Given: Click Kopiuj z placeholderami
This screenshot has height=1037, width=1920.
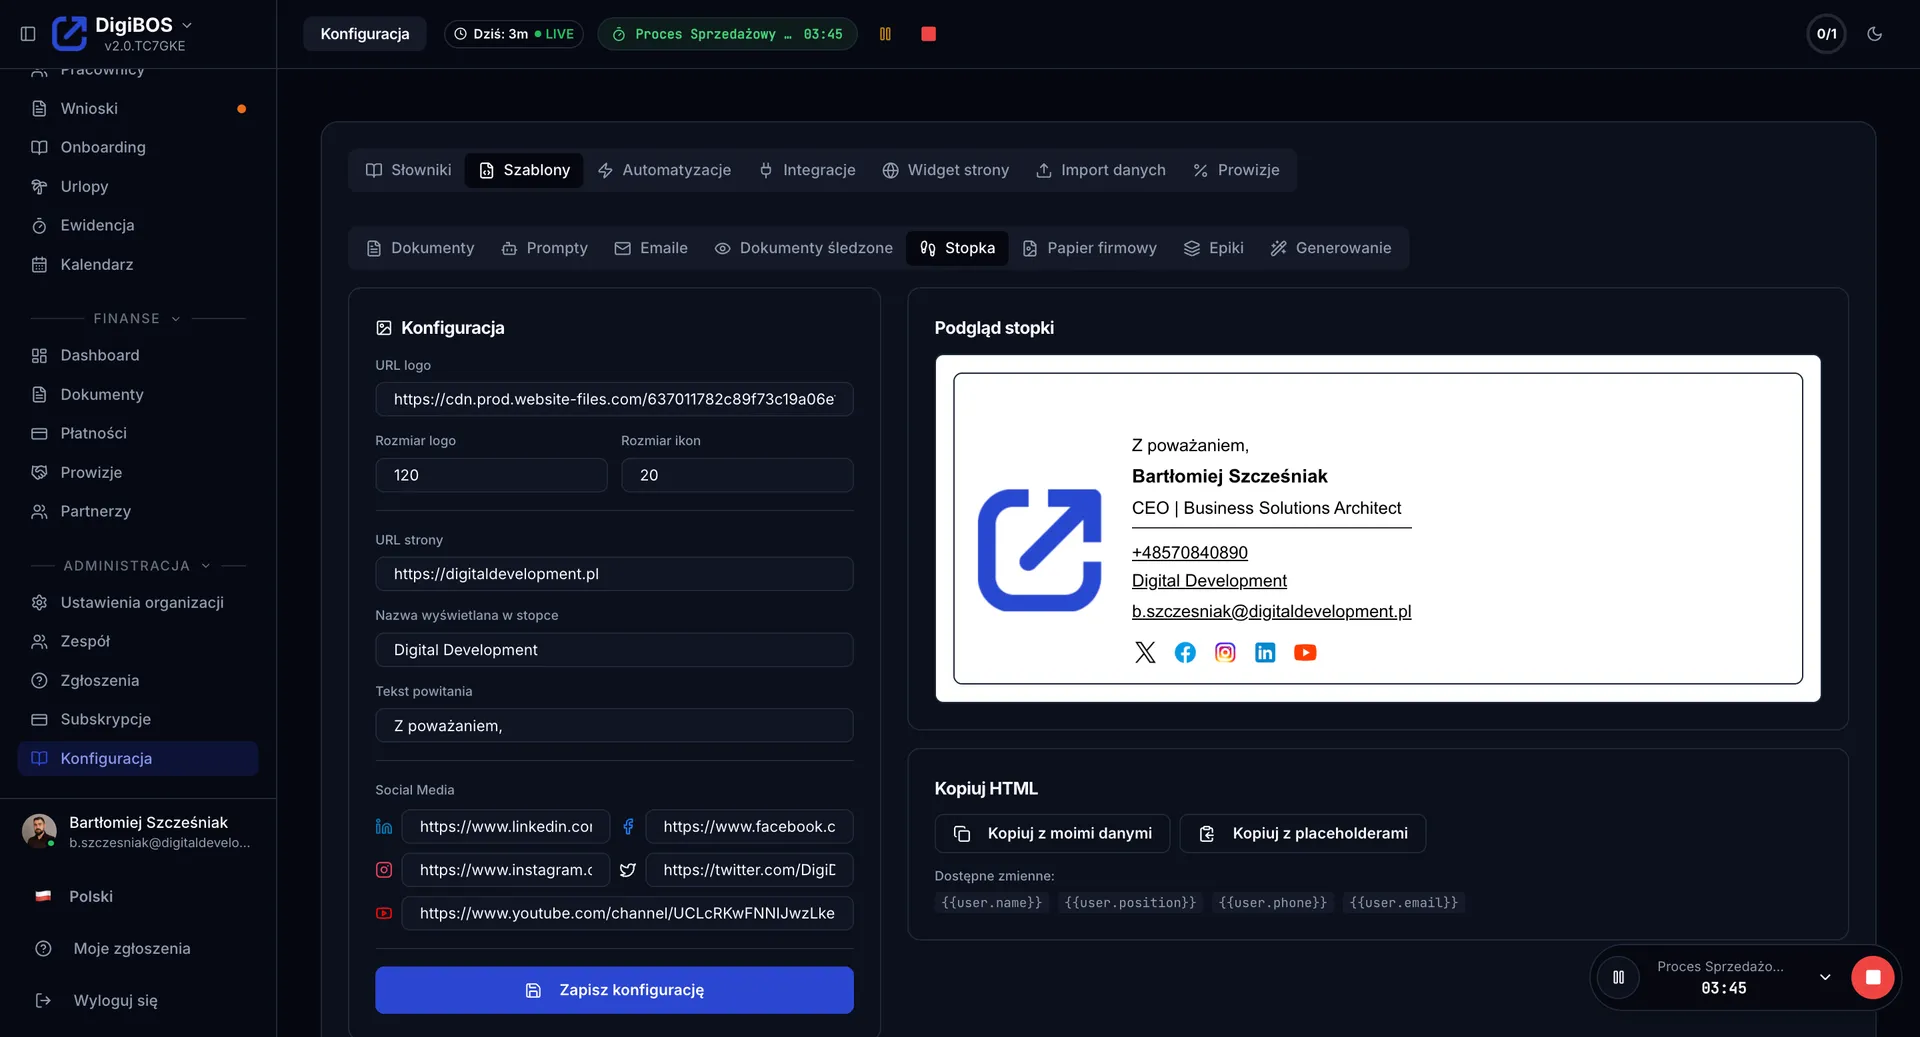Looking at the screenshot, I should (1303, 833).
